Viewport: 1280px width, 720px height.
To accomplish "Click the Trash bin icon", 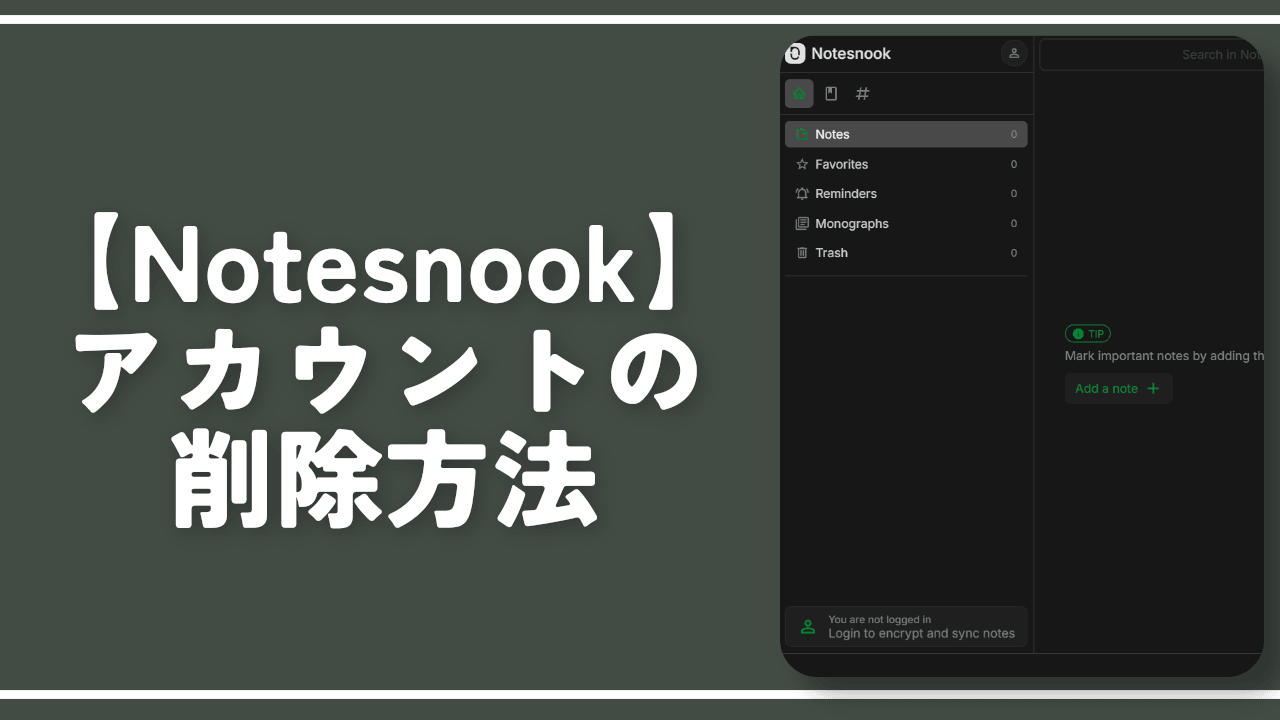I will point(802,253).
